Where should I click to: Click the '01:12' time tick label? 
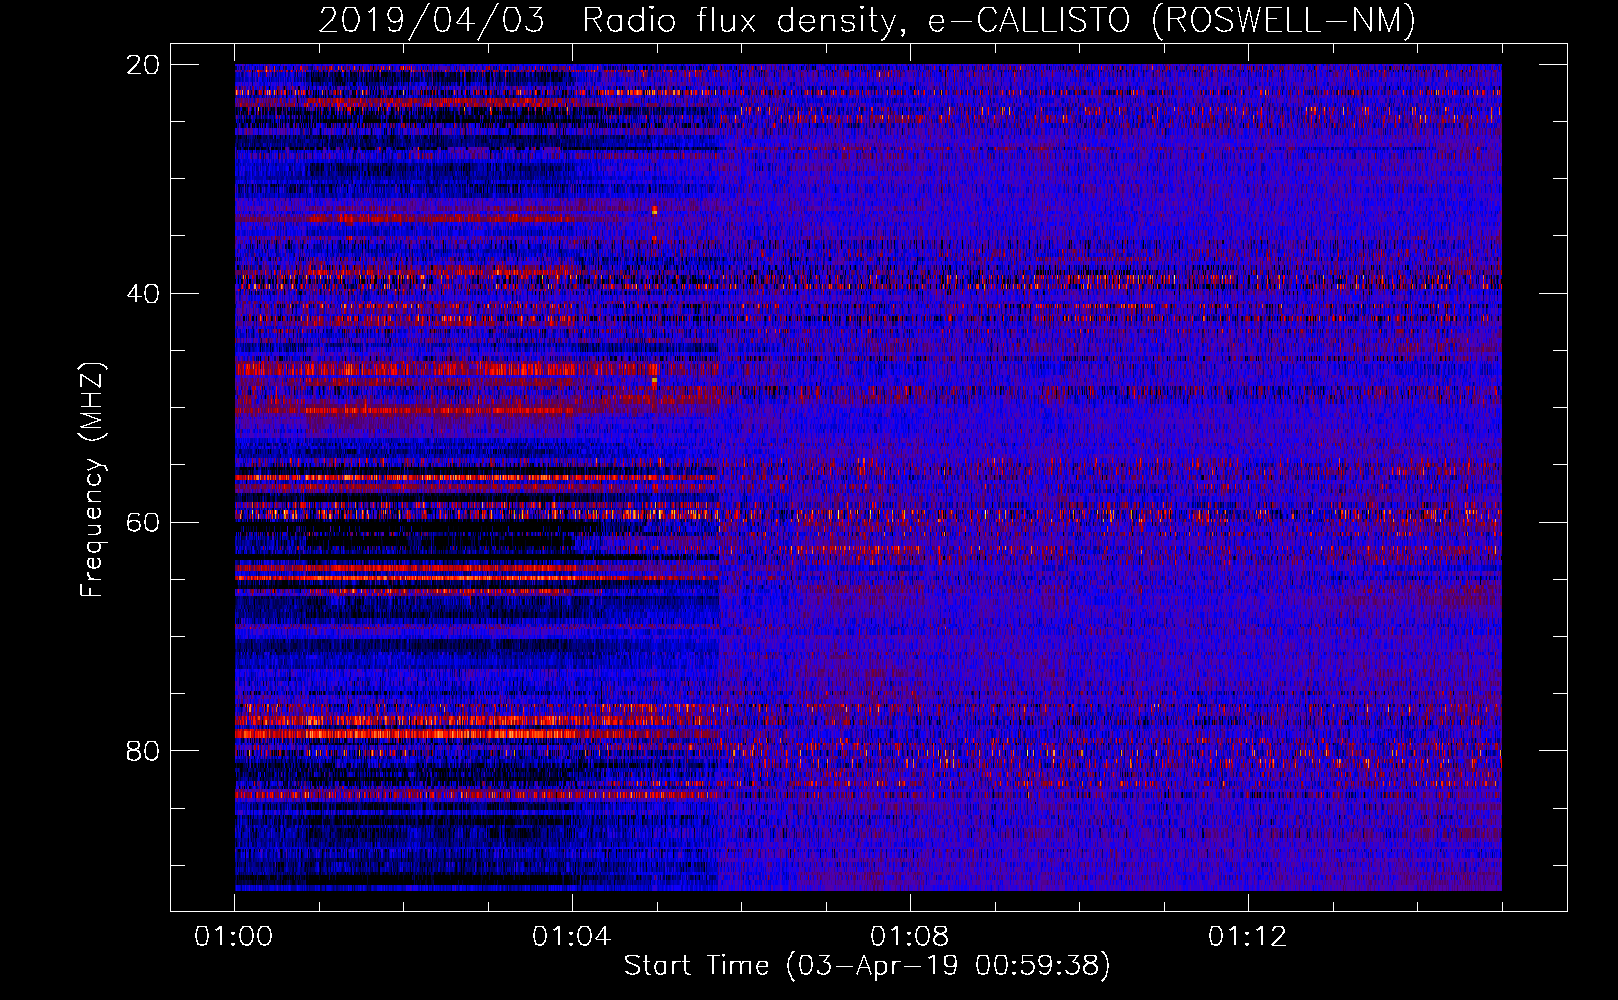[x=1248, y=937]
